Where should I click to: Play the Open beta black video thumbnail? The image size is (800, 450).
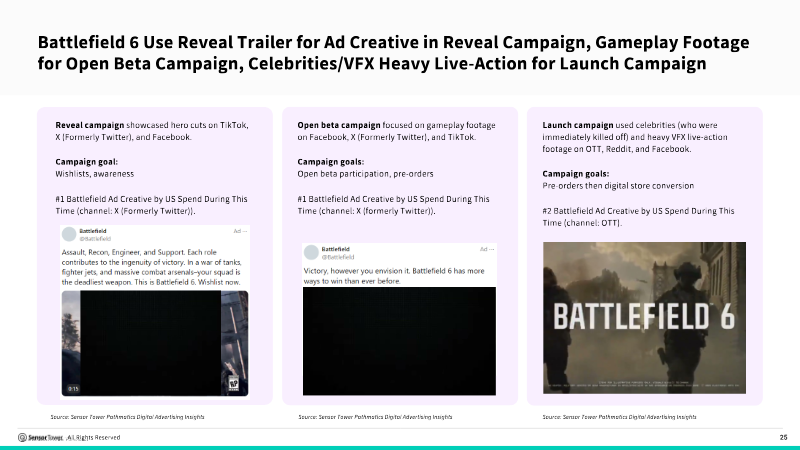(x=399, y=341)
